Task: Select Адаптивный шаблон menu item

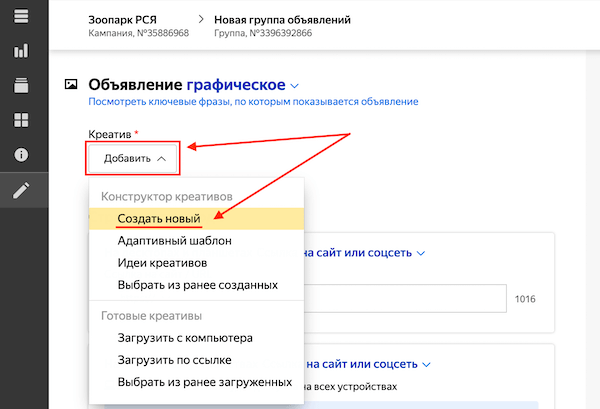Action: 175,241
